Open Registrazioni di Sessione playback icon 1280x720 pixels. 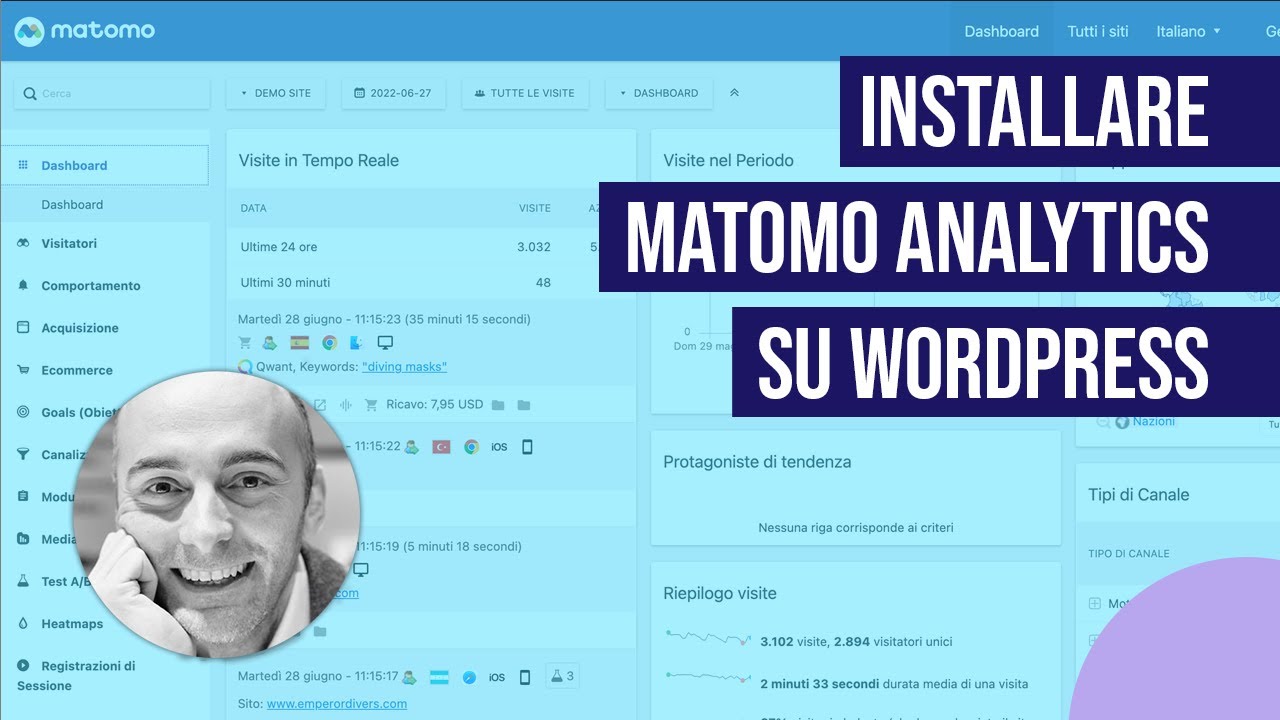point(22,665)
